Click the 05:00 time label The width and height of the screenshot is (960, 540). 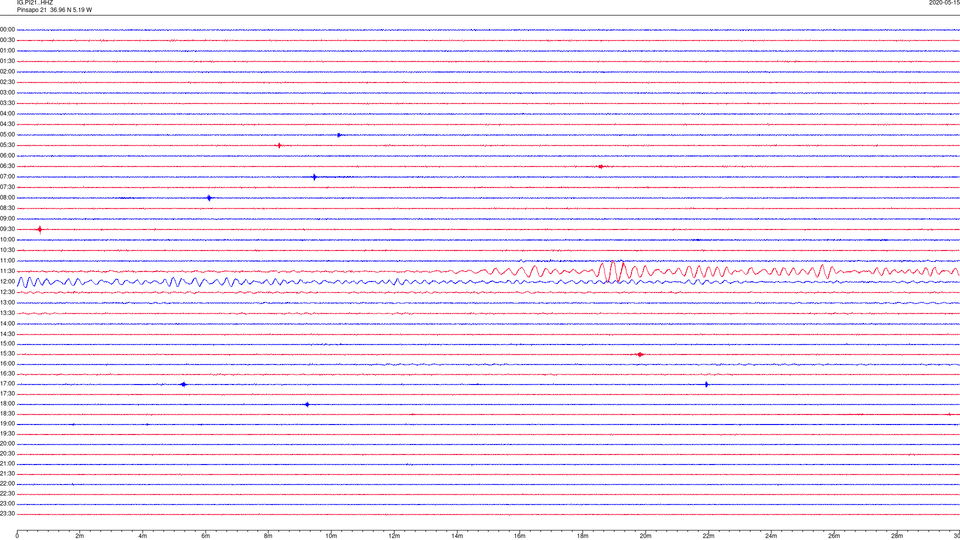pos(7,135)
